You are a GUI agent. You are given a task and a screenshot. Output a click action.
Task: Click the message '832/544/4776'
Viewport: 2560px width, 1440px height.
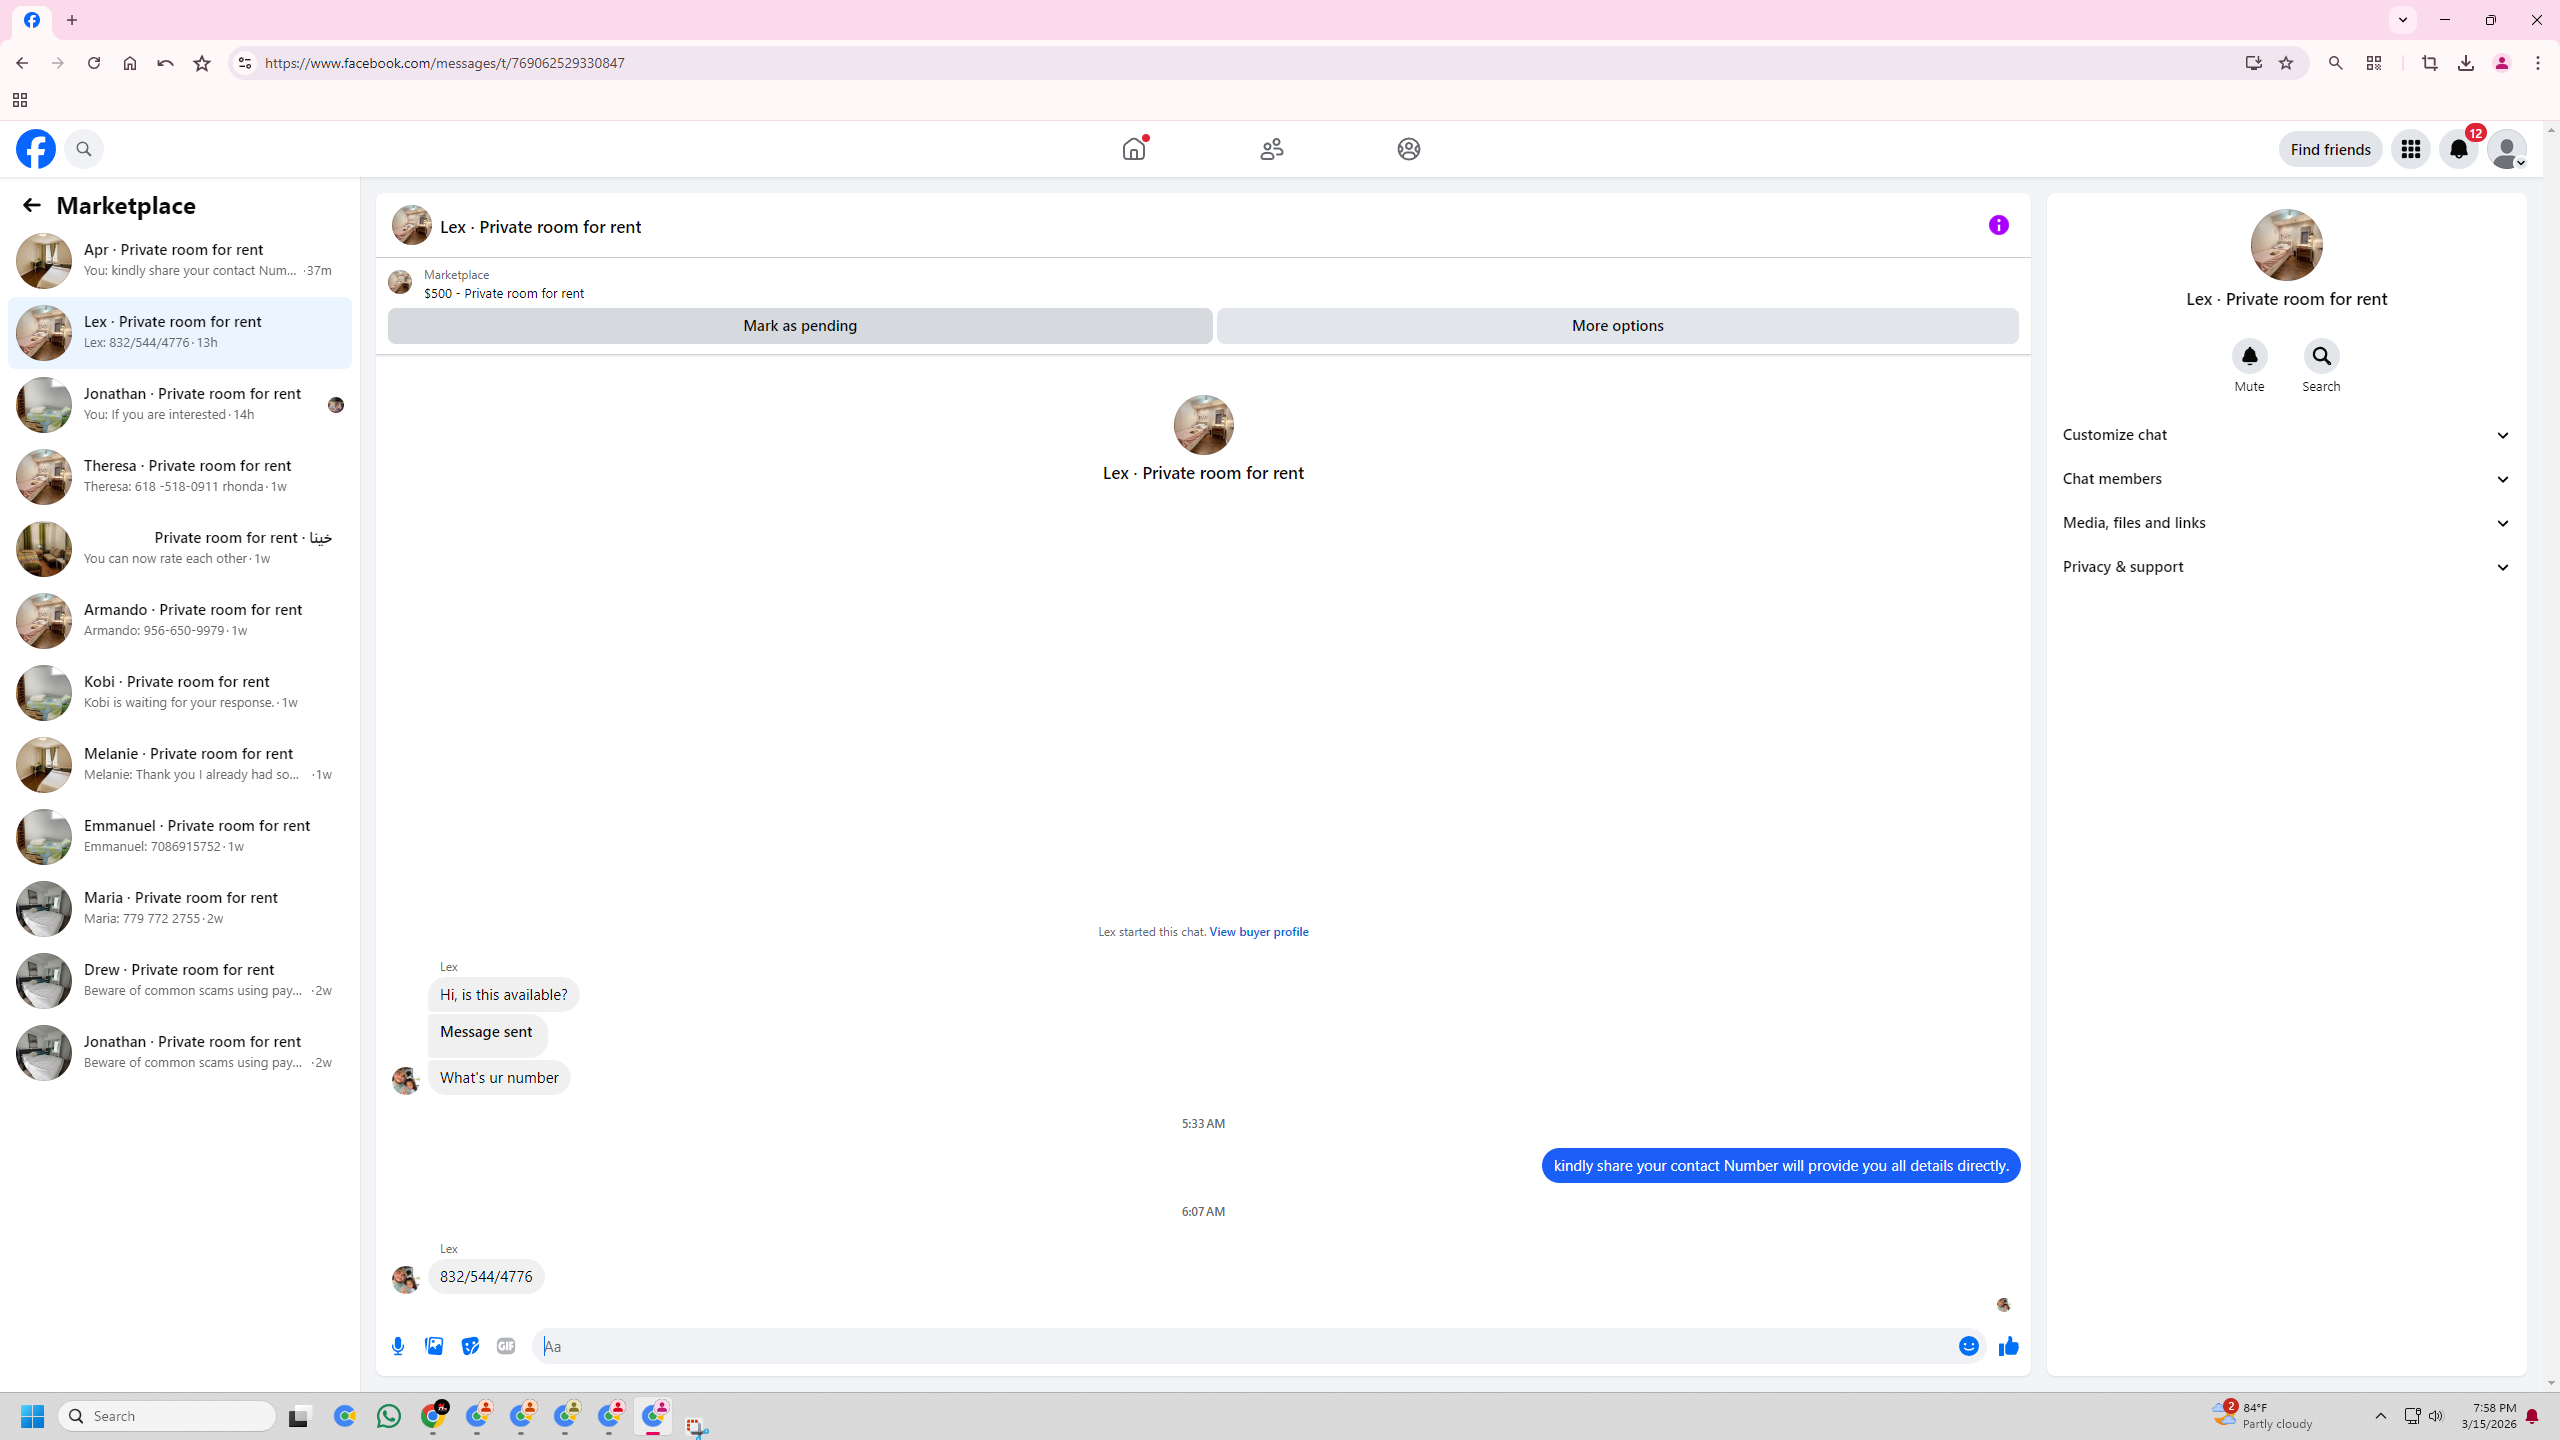click(486, 1277)
